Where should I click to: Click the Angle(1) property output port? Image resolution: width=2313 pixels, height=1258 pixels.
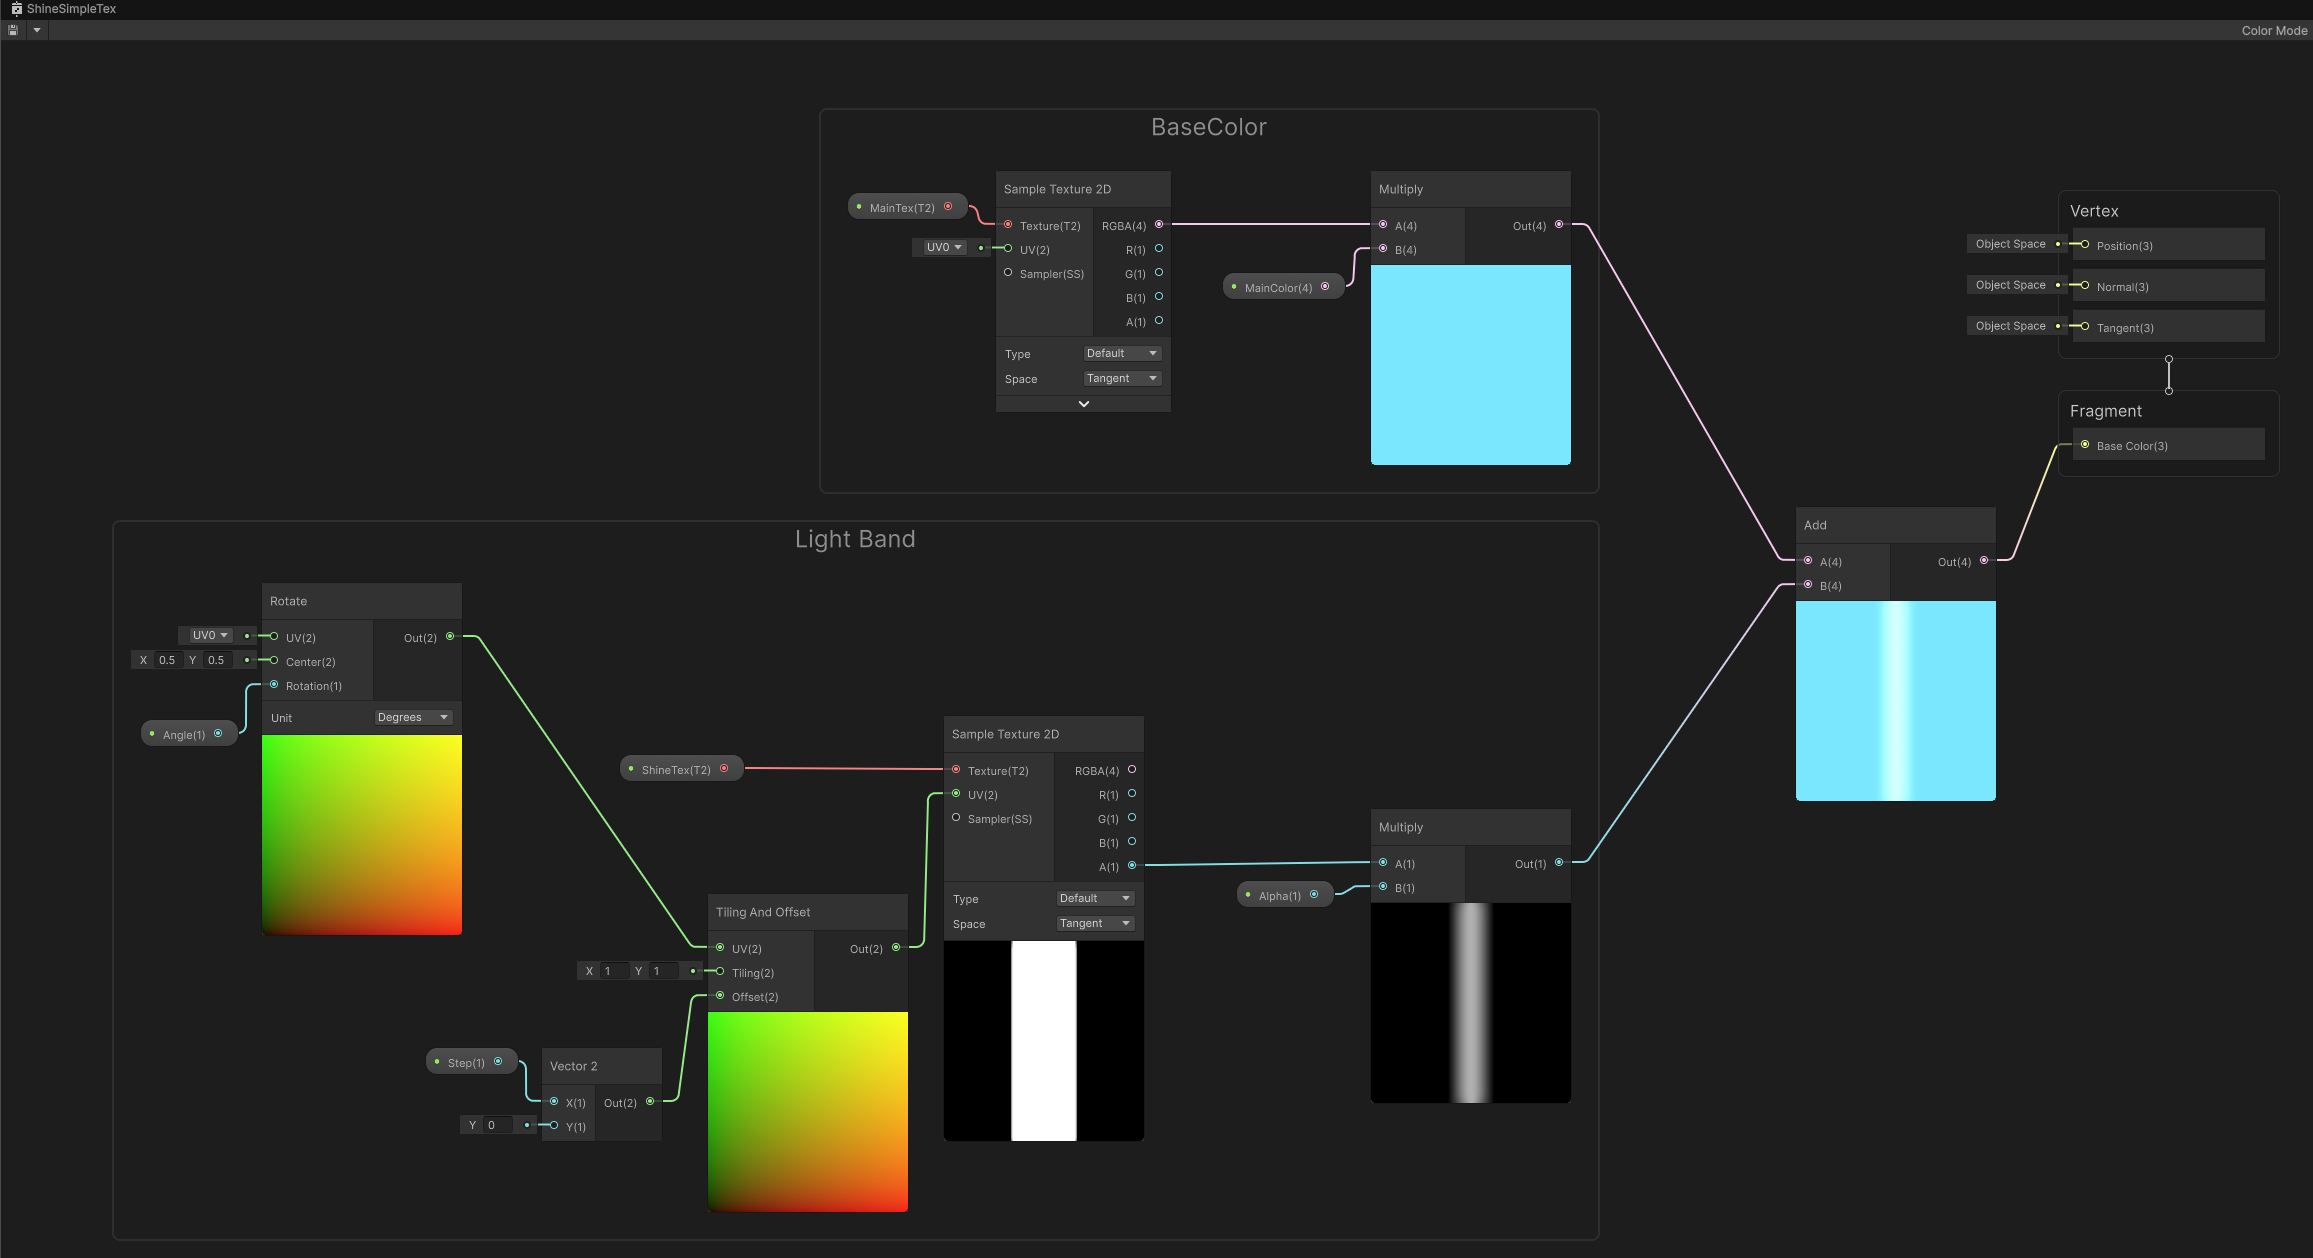tap(218, 734)
